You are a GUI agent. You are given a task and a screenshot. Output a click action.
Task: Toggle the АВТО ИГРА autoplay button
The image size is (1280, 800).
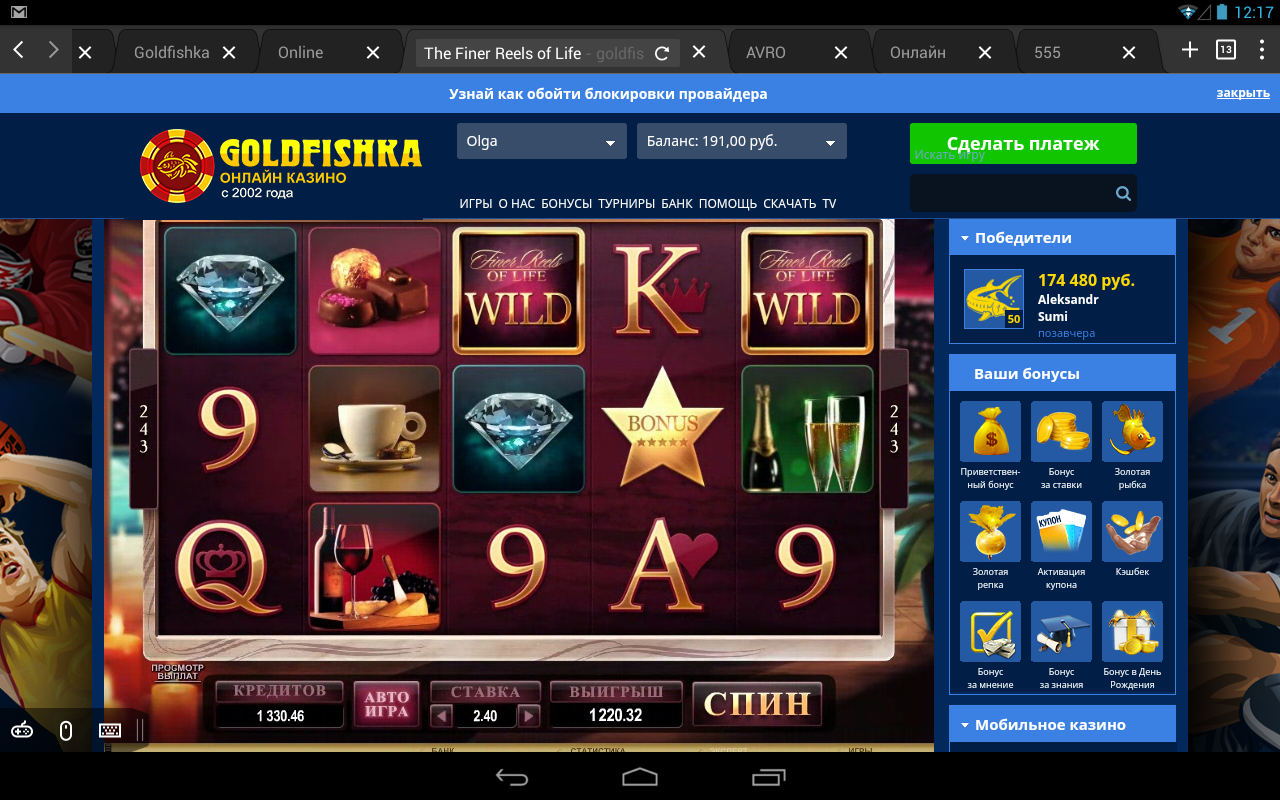pyautogui.click(x=387, y=704)
